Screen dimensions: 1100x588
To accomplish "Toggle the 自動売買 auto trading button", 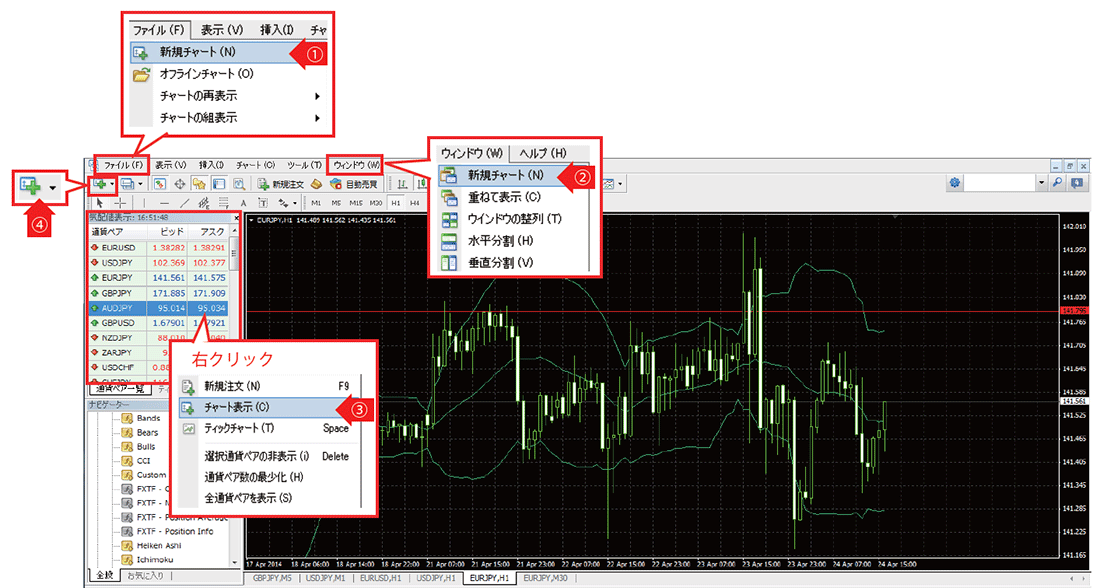I will (x=354, y=184).
